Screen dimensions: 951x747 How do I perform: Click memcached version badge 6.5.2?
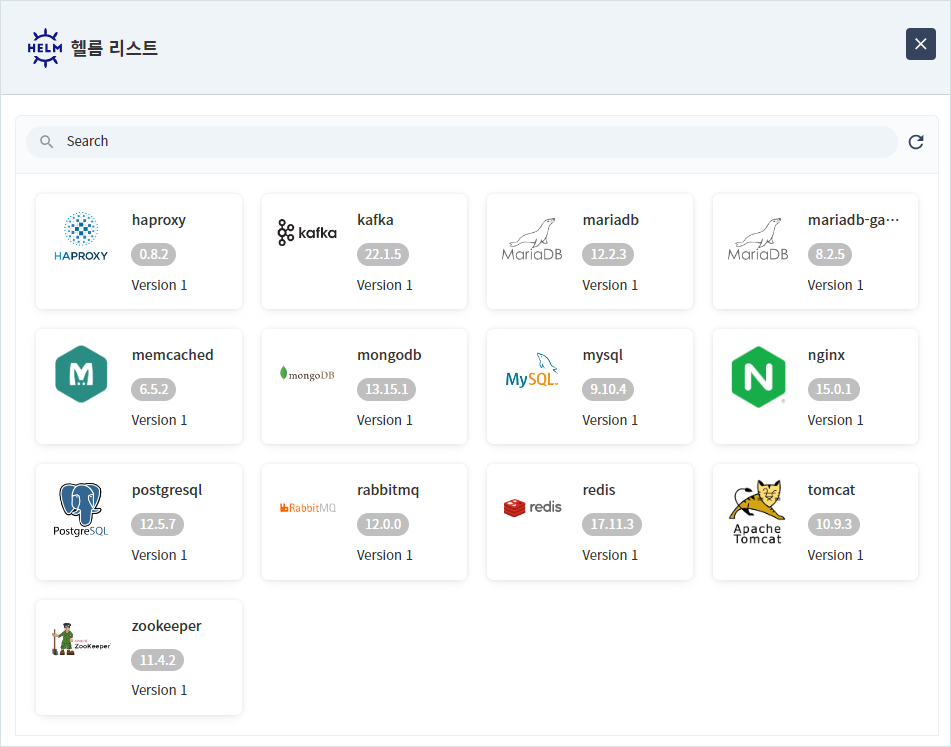click(153, 389)
